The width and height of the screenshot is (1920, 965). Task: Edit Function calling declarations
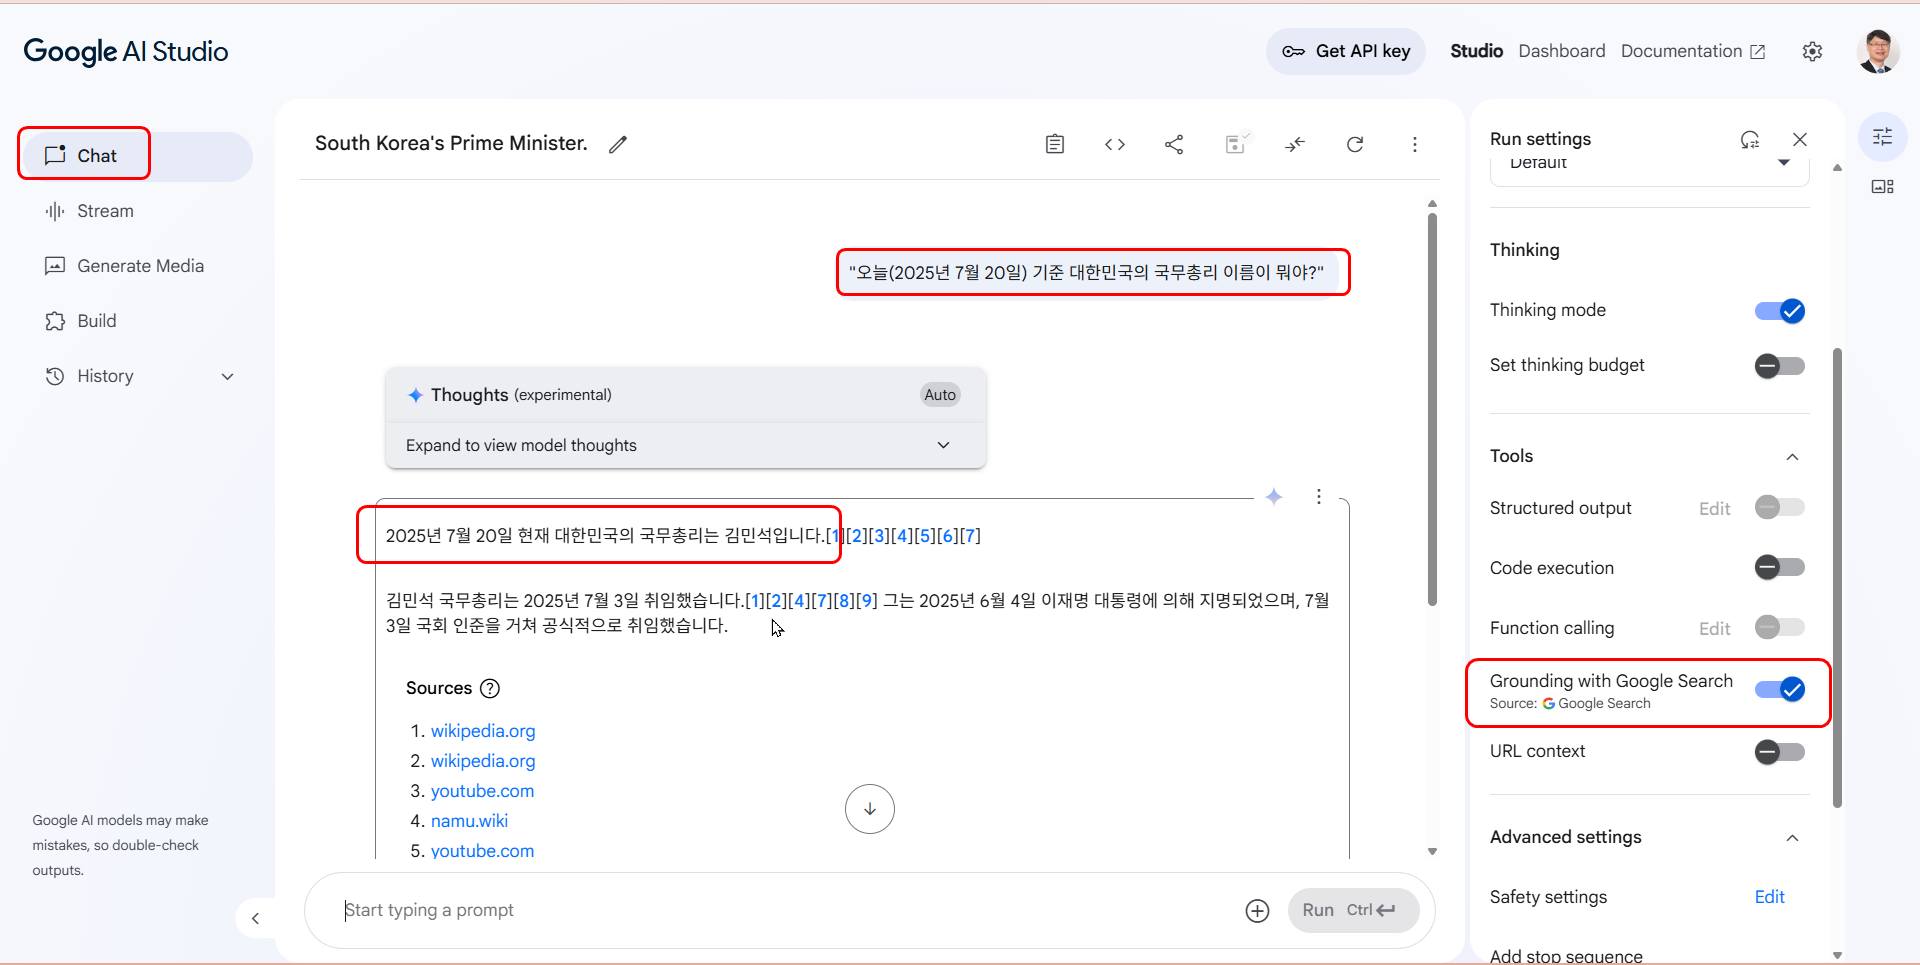tap(1714, 629)
